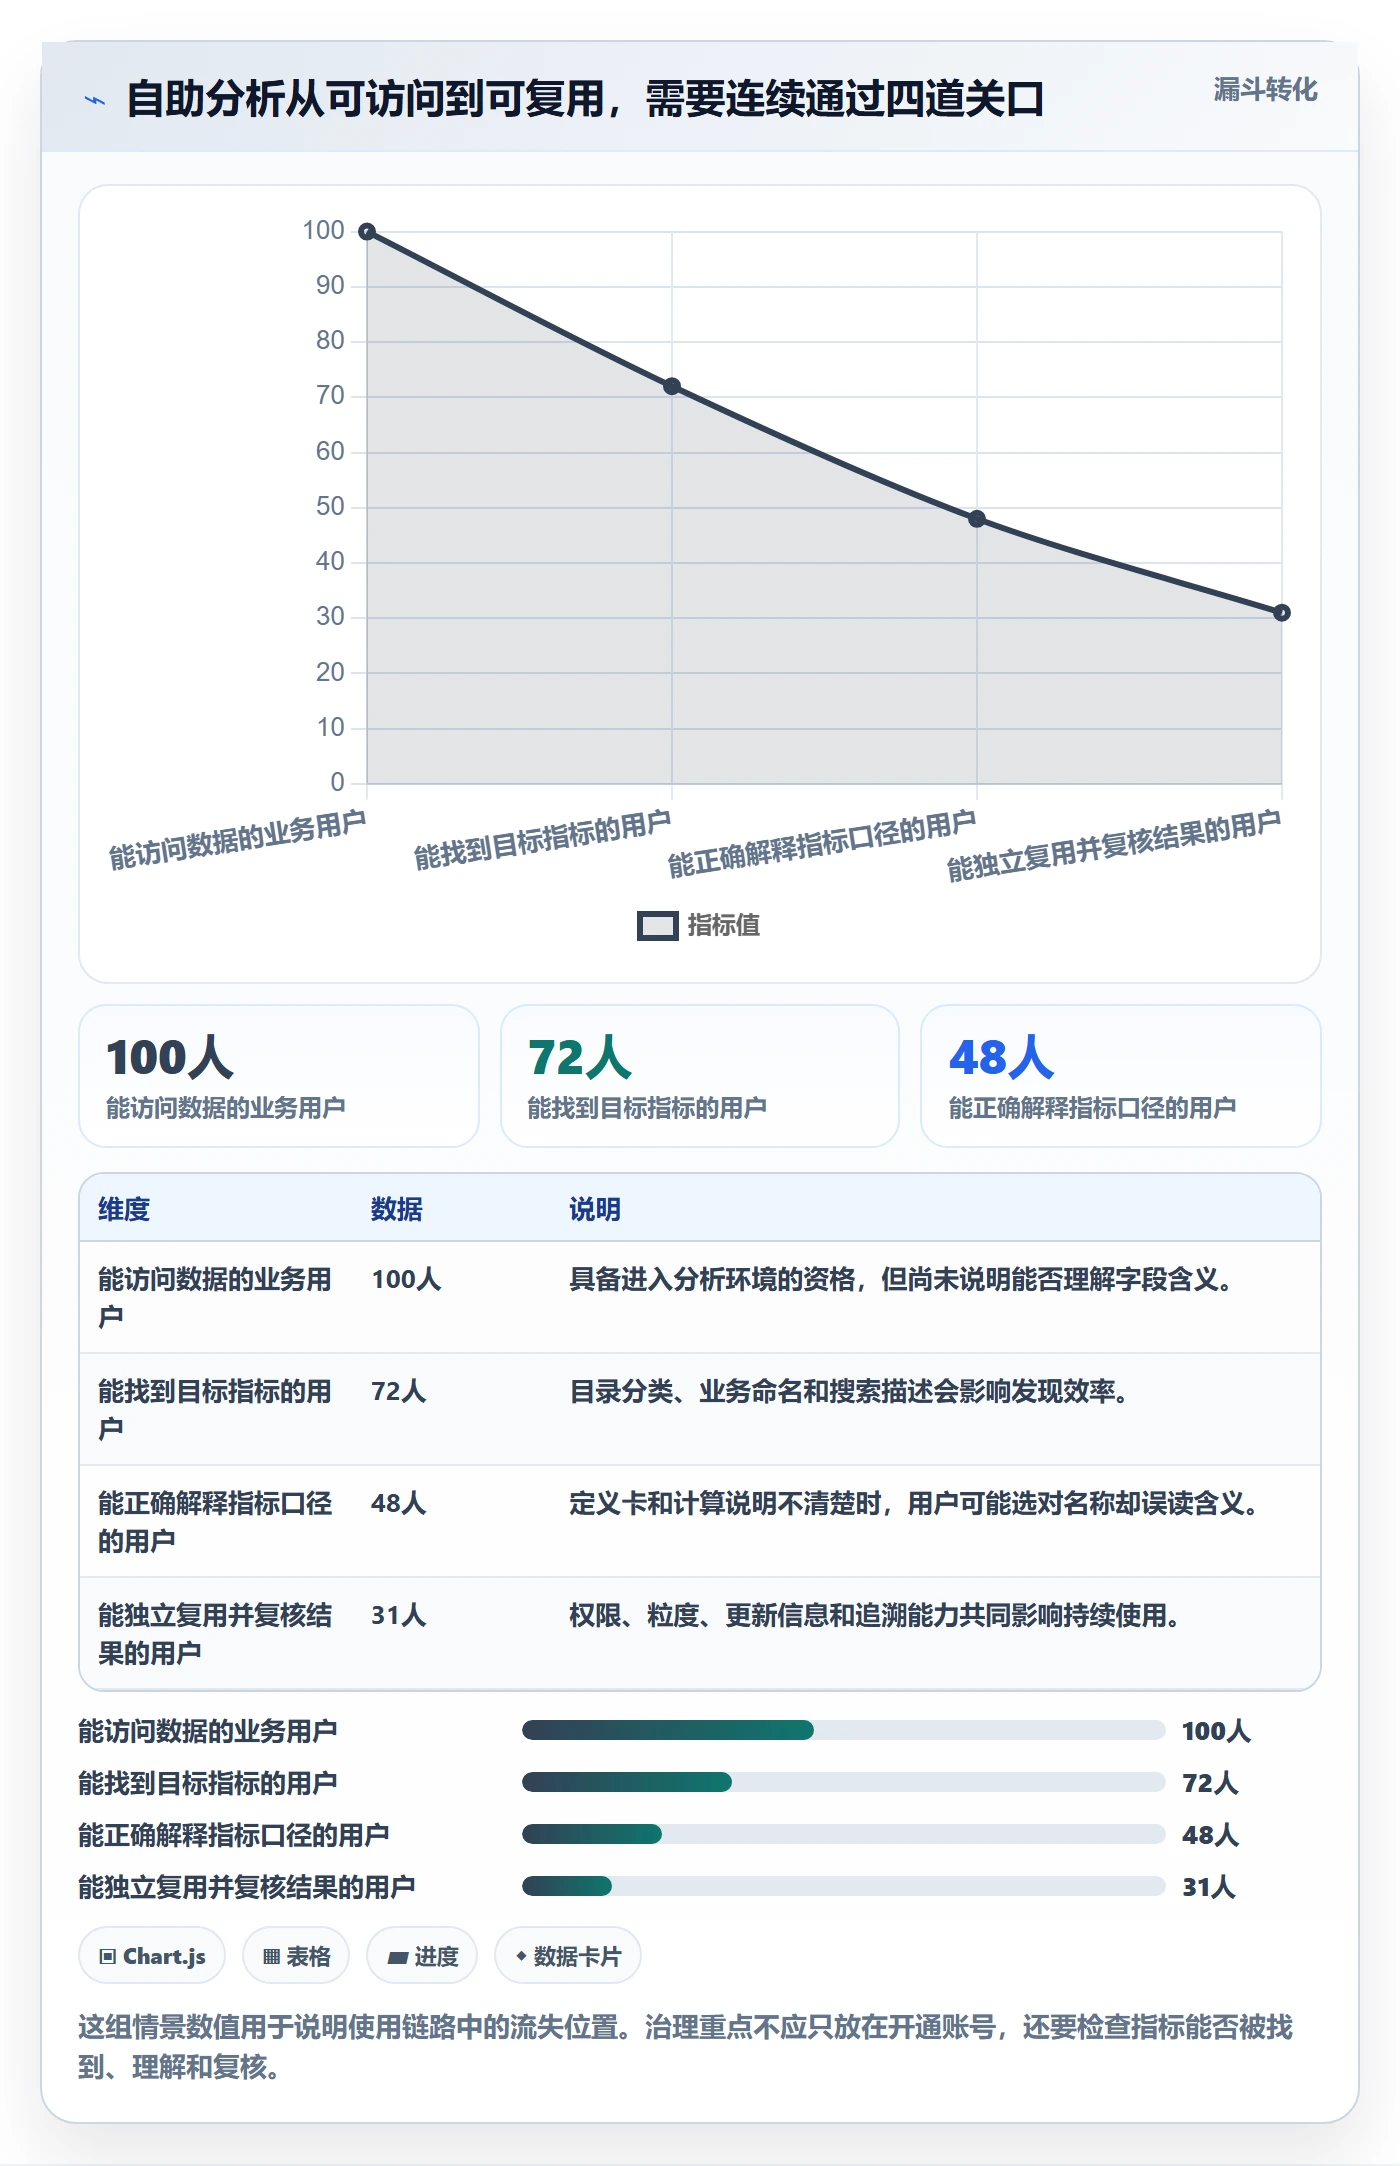Click the chart data point at 100

click(x=367, y=232)
